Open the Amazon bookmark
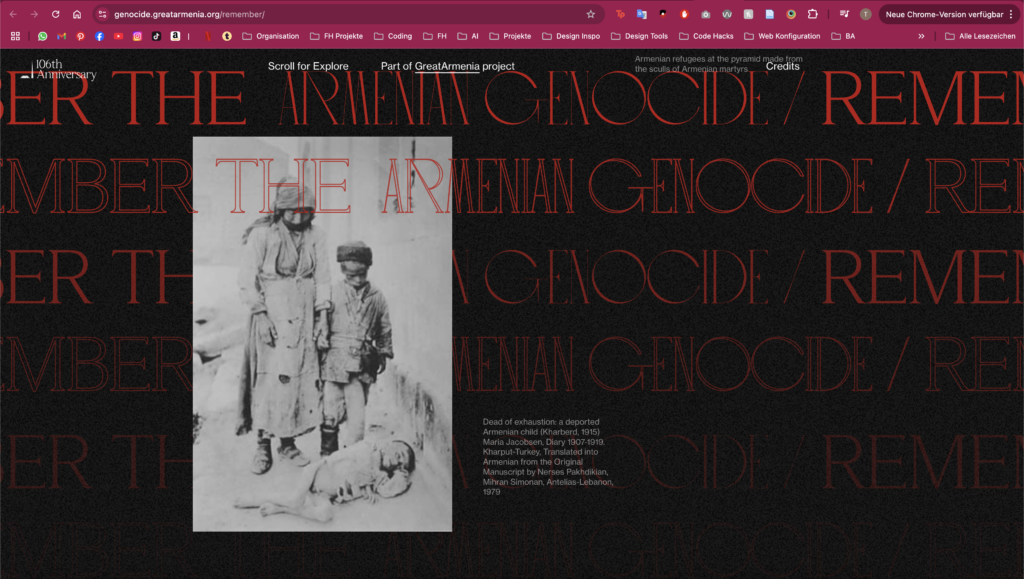Viewport: 1024px width, 579px height. [x=175, y=36]
